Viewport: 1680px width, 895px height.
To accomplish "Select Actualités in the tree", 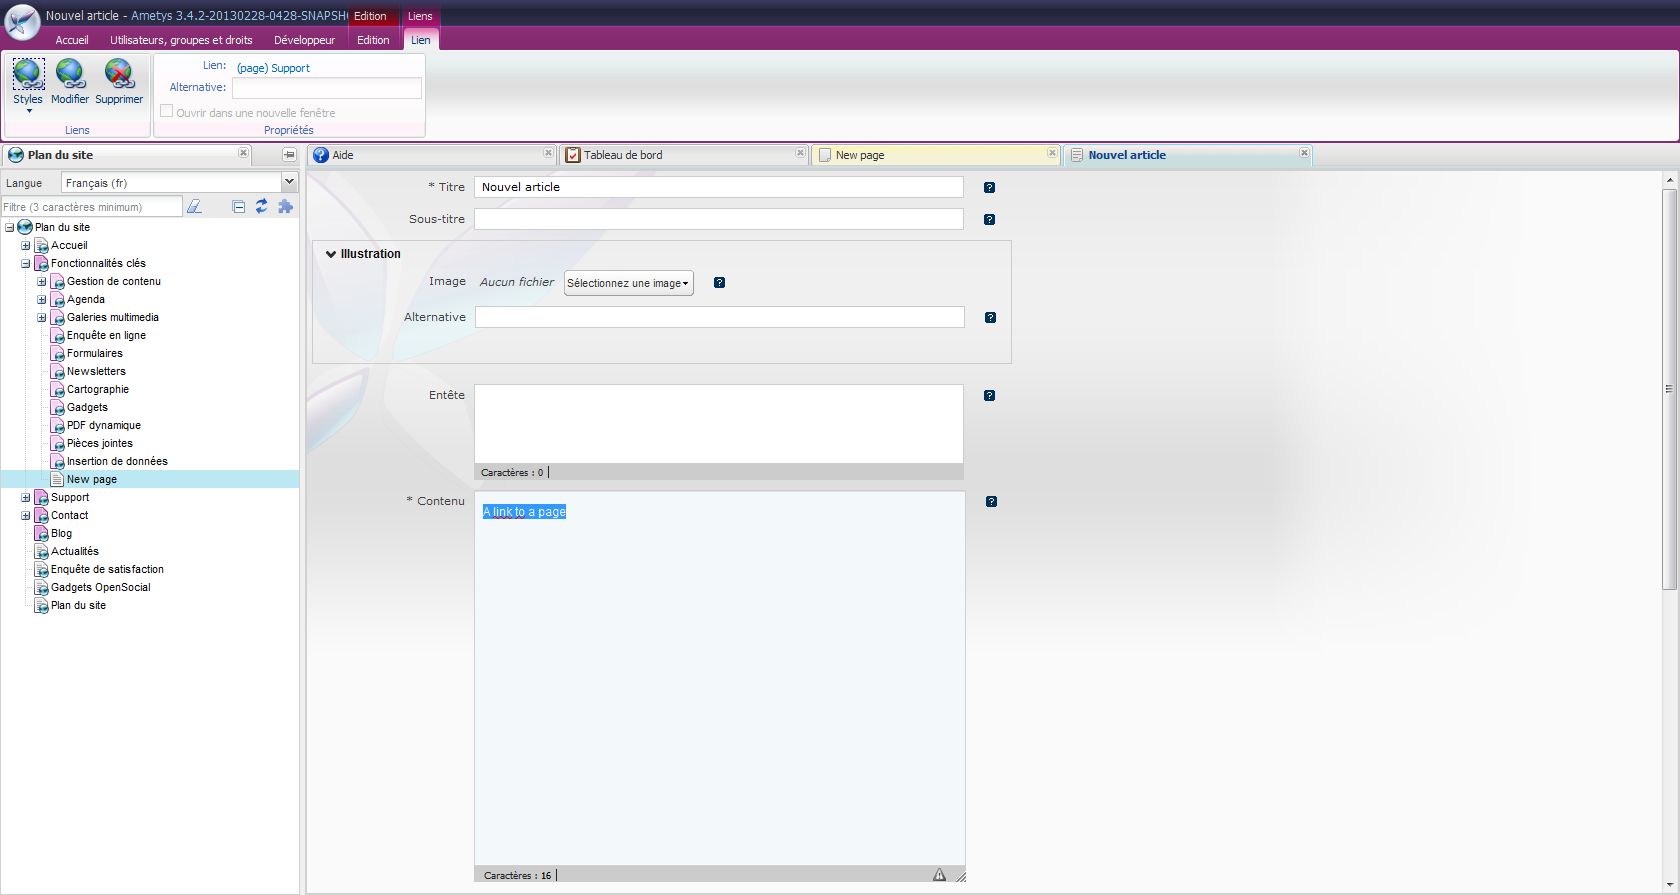I will 75,551.
